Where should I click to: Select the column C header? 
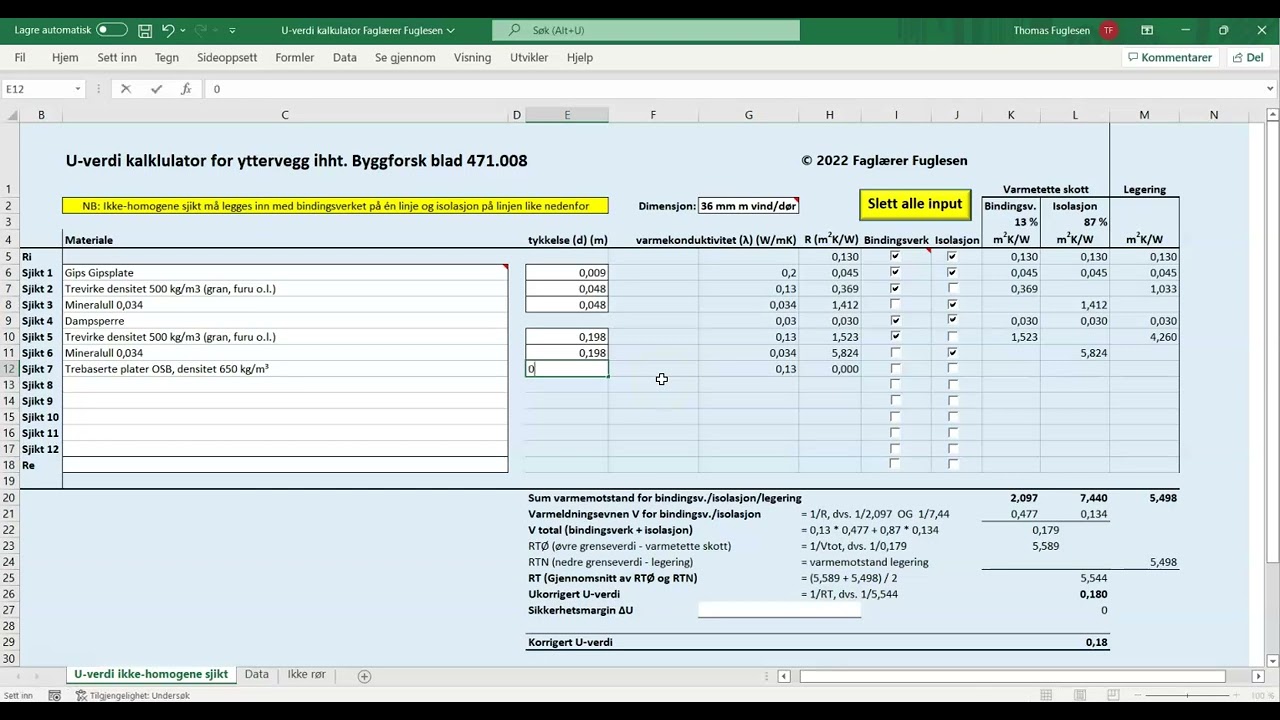coord(285,115)
